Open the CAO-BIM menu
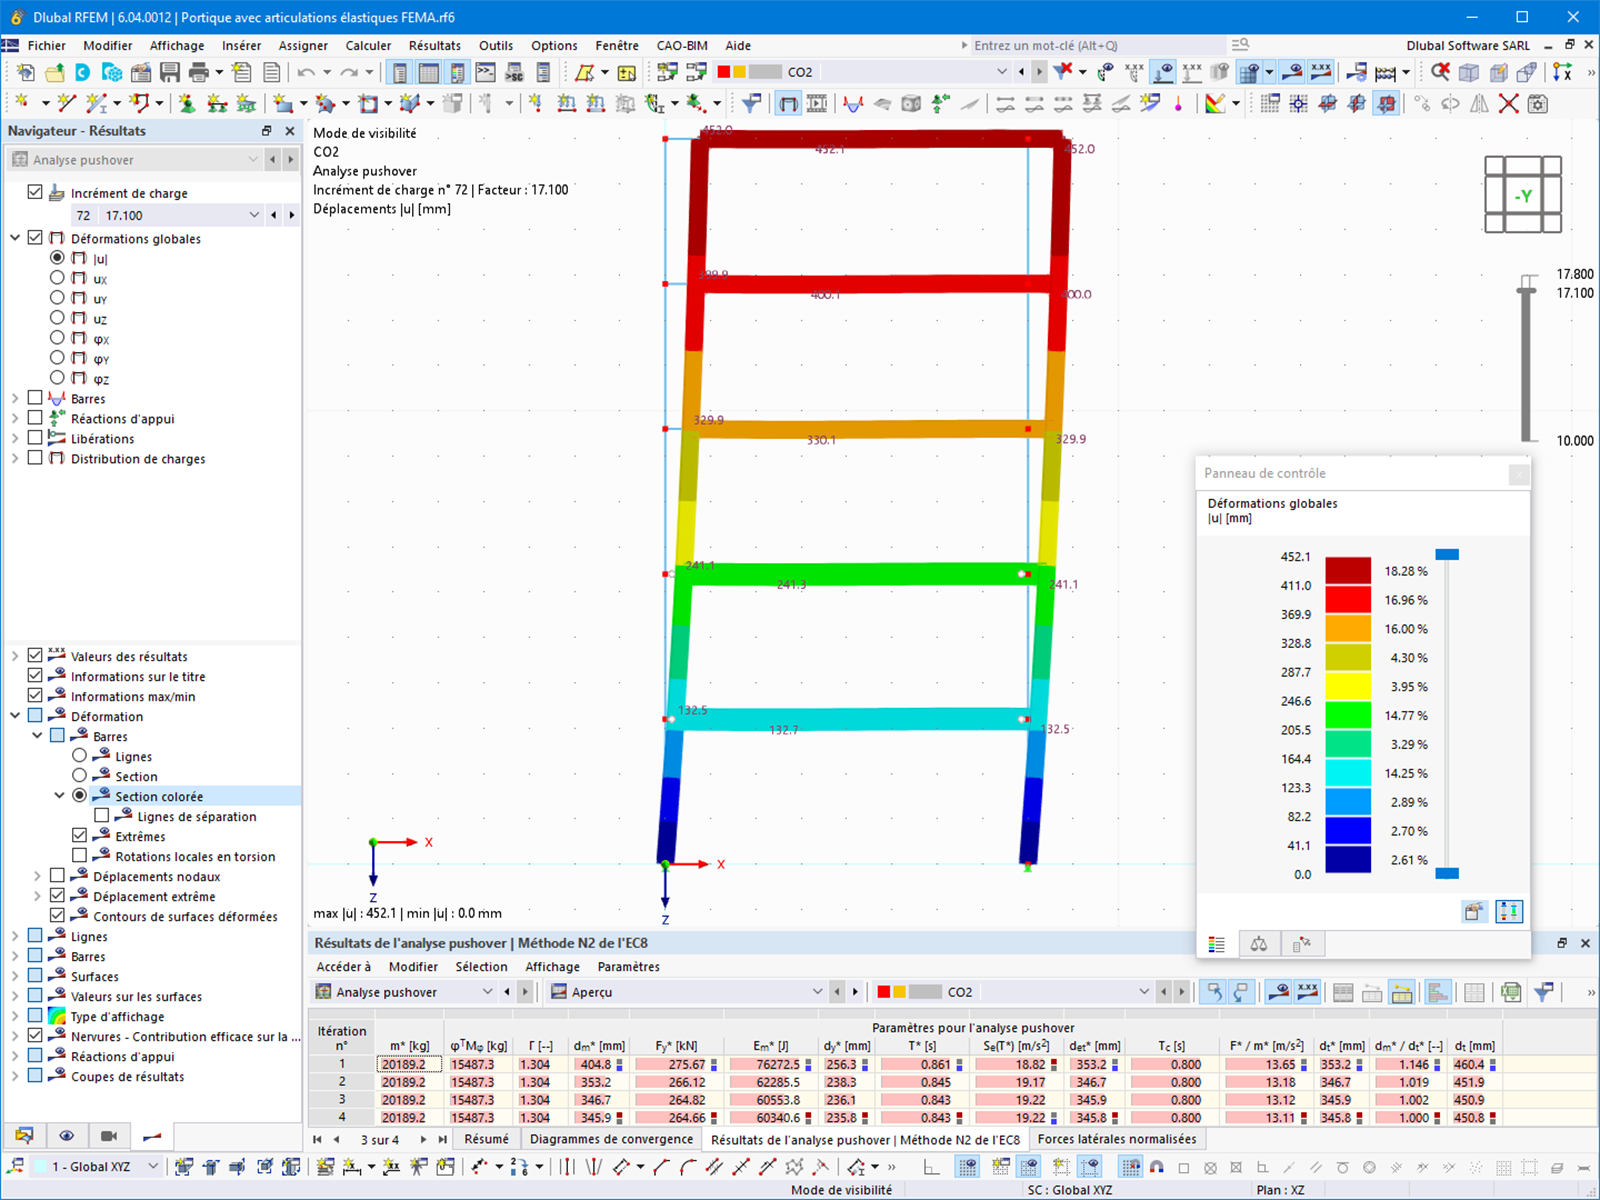Viewport: 1600px width, 1200px height. 682,45
